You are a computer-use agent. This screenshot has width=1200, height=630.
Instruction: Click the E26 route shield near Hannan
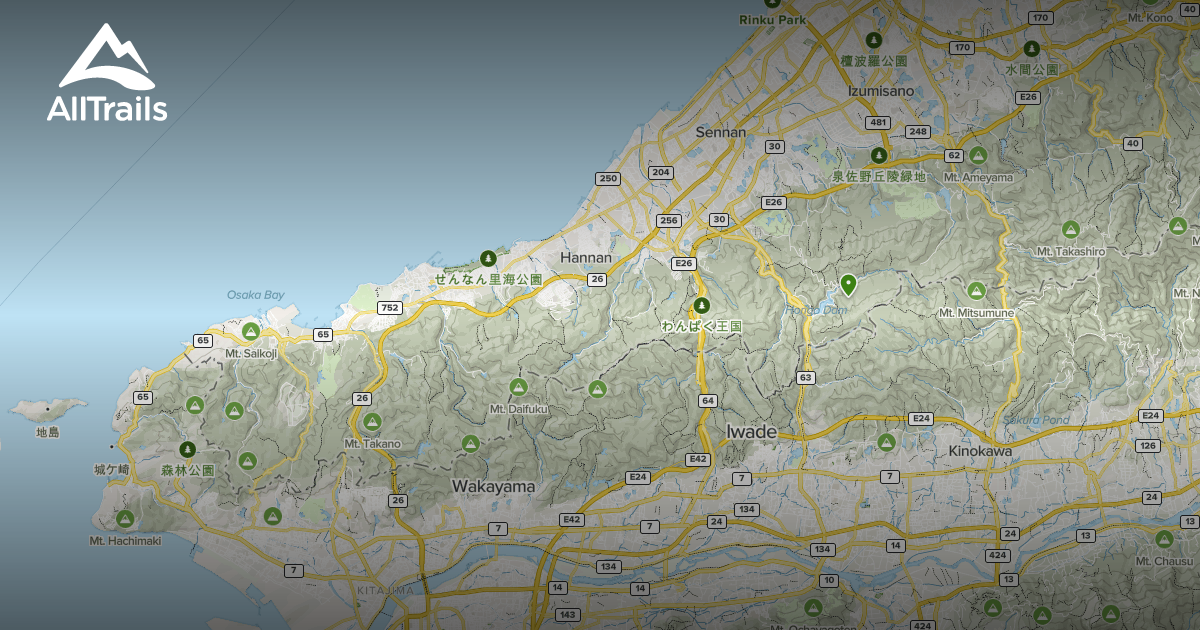click(683, 264)
